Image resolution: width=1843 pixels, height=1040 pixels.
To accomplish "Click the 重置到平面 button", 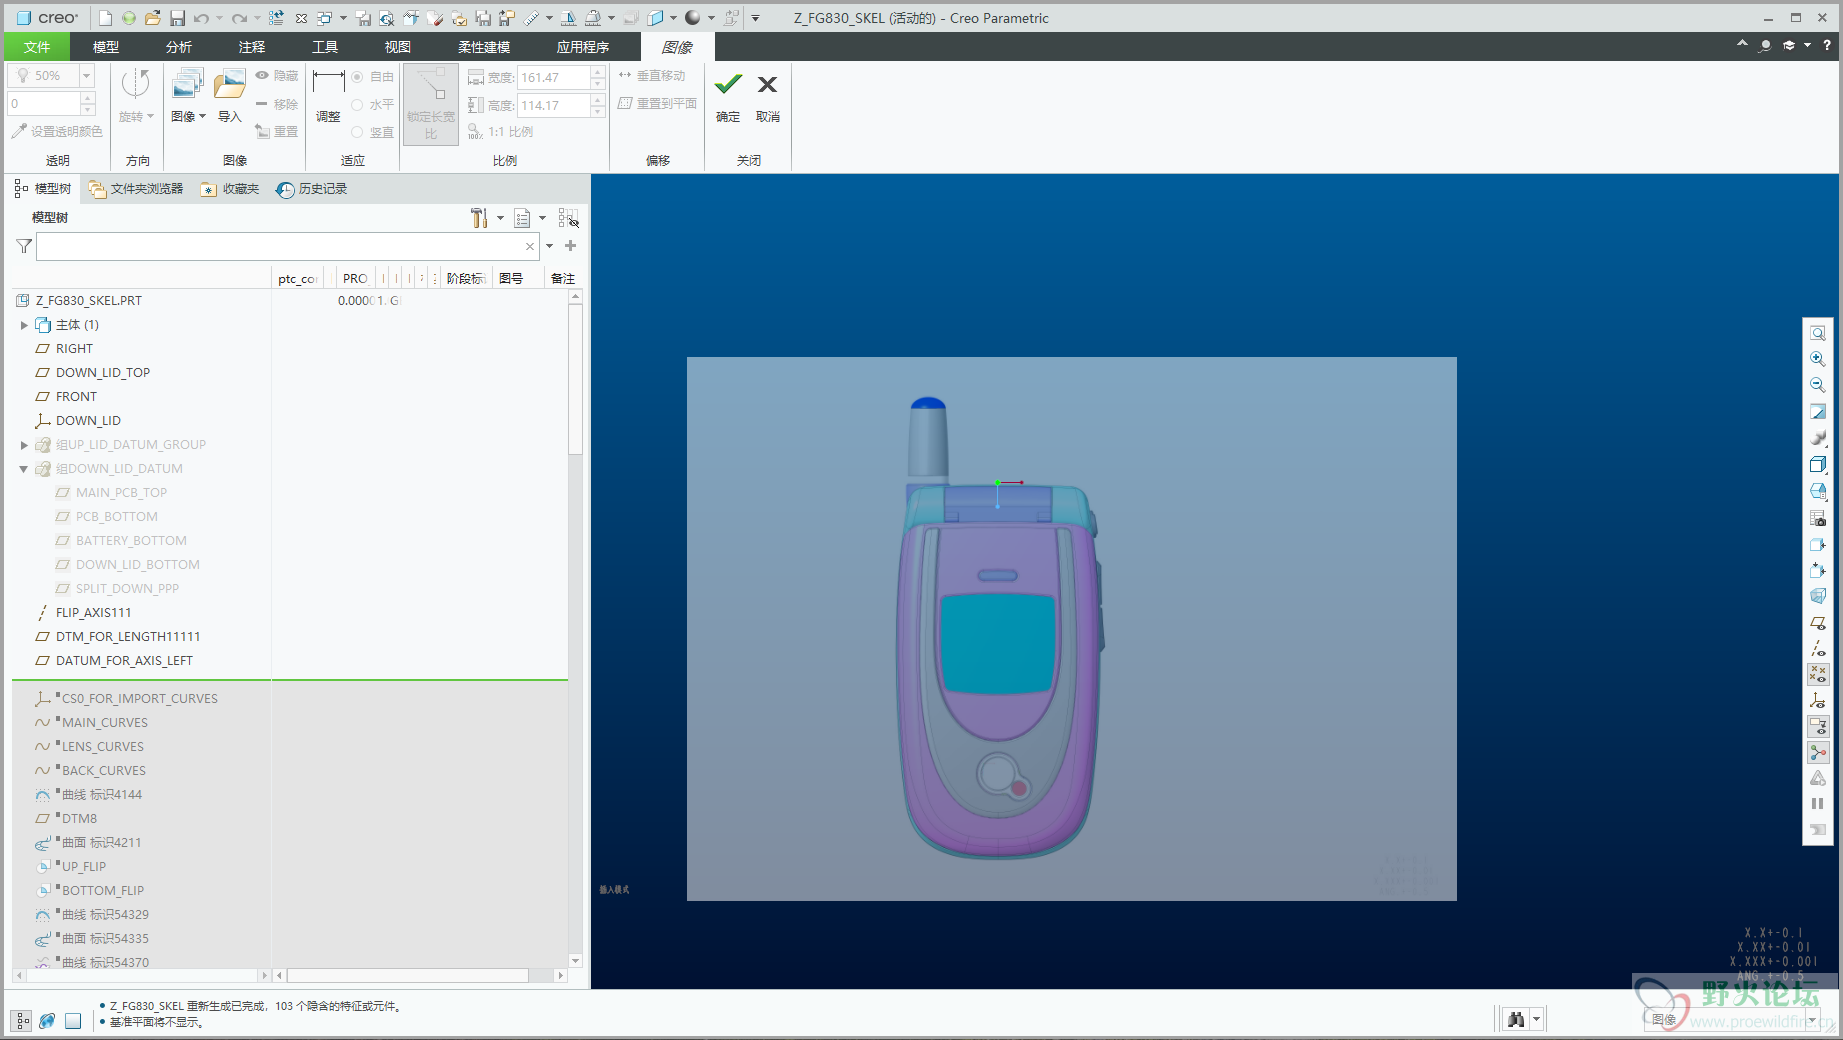I will point(657,103).
